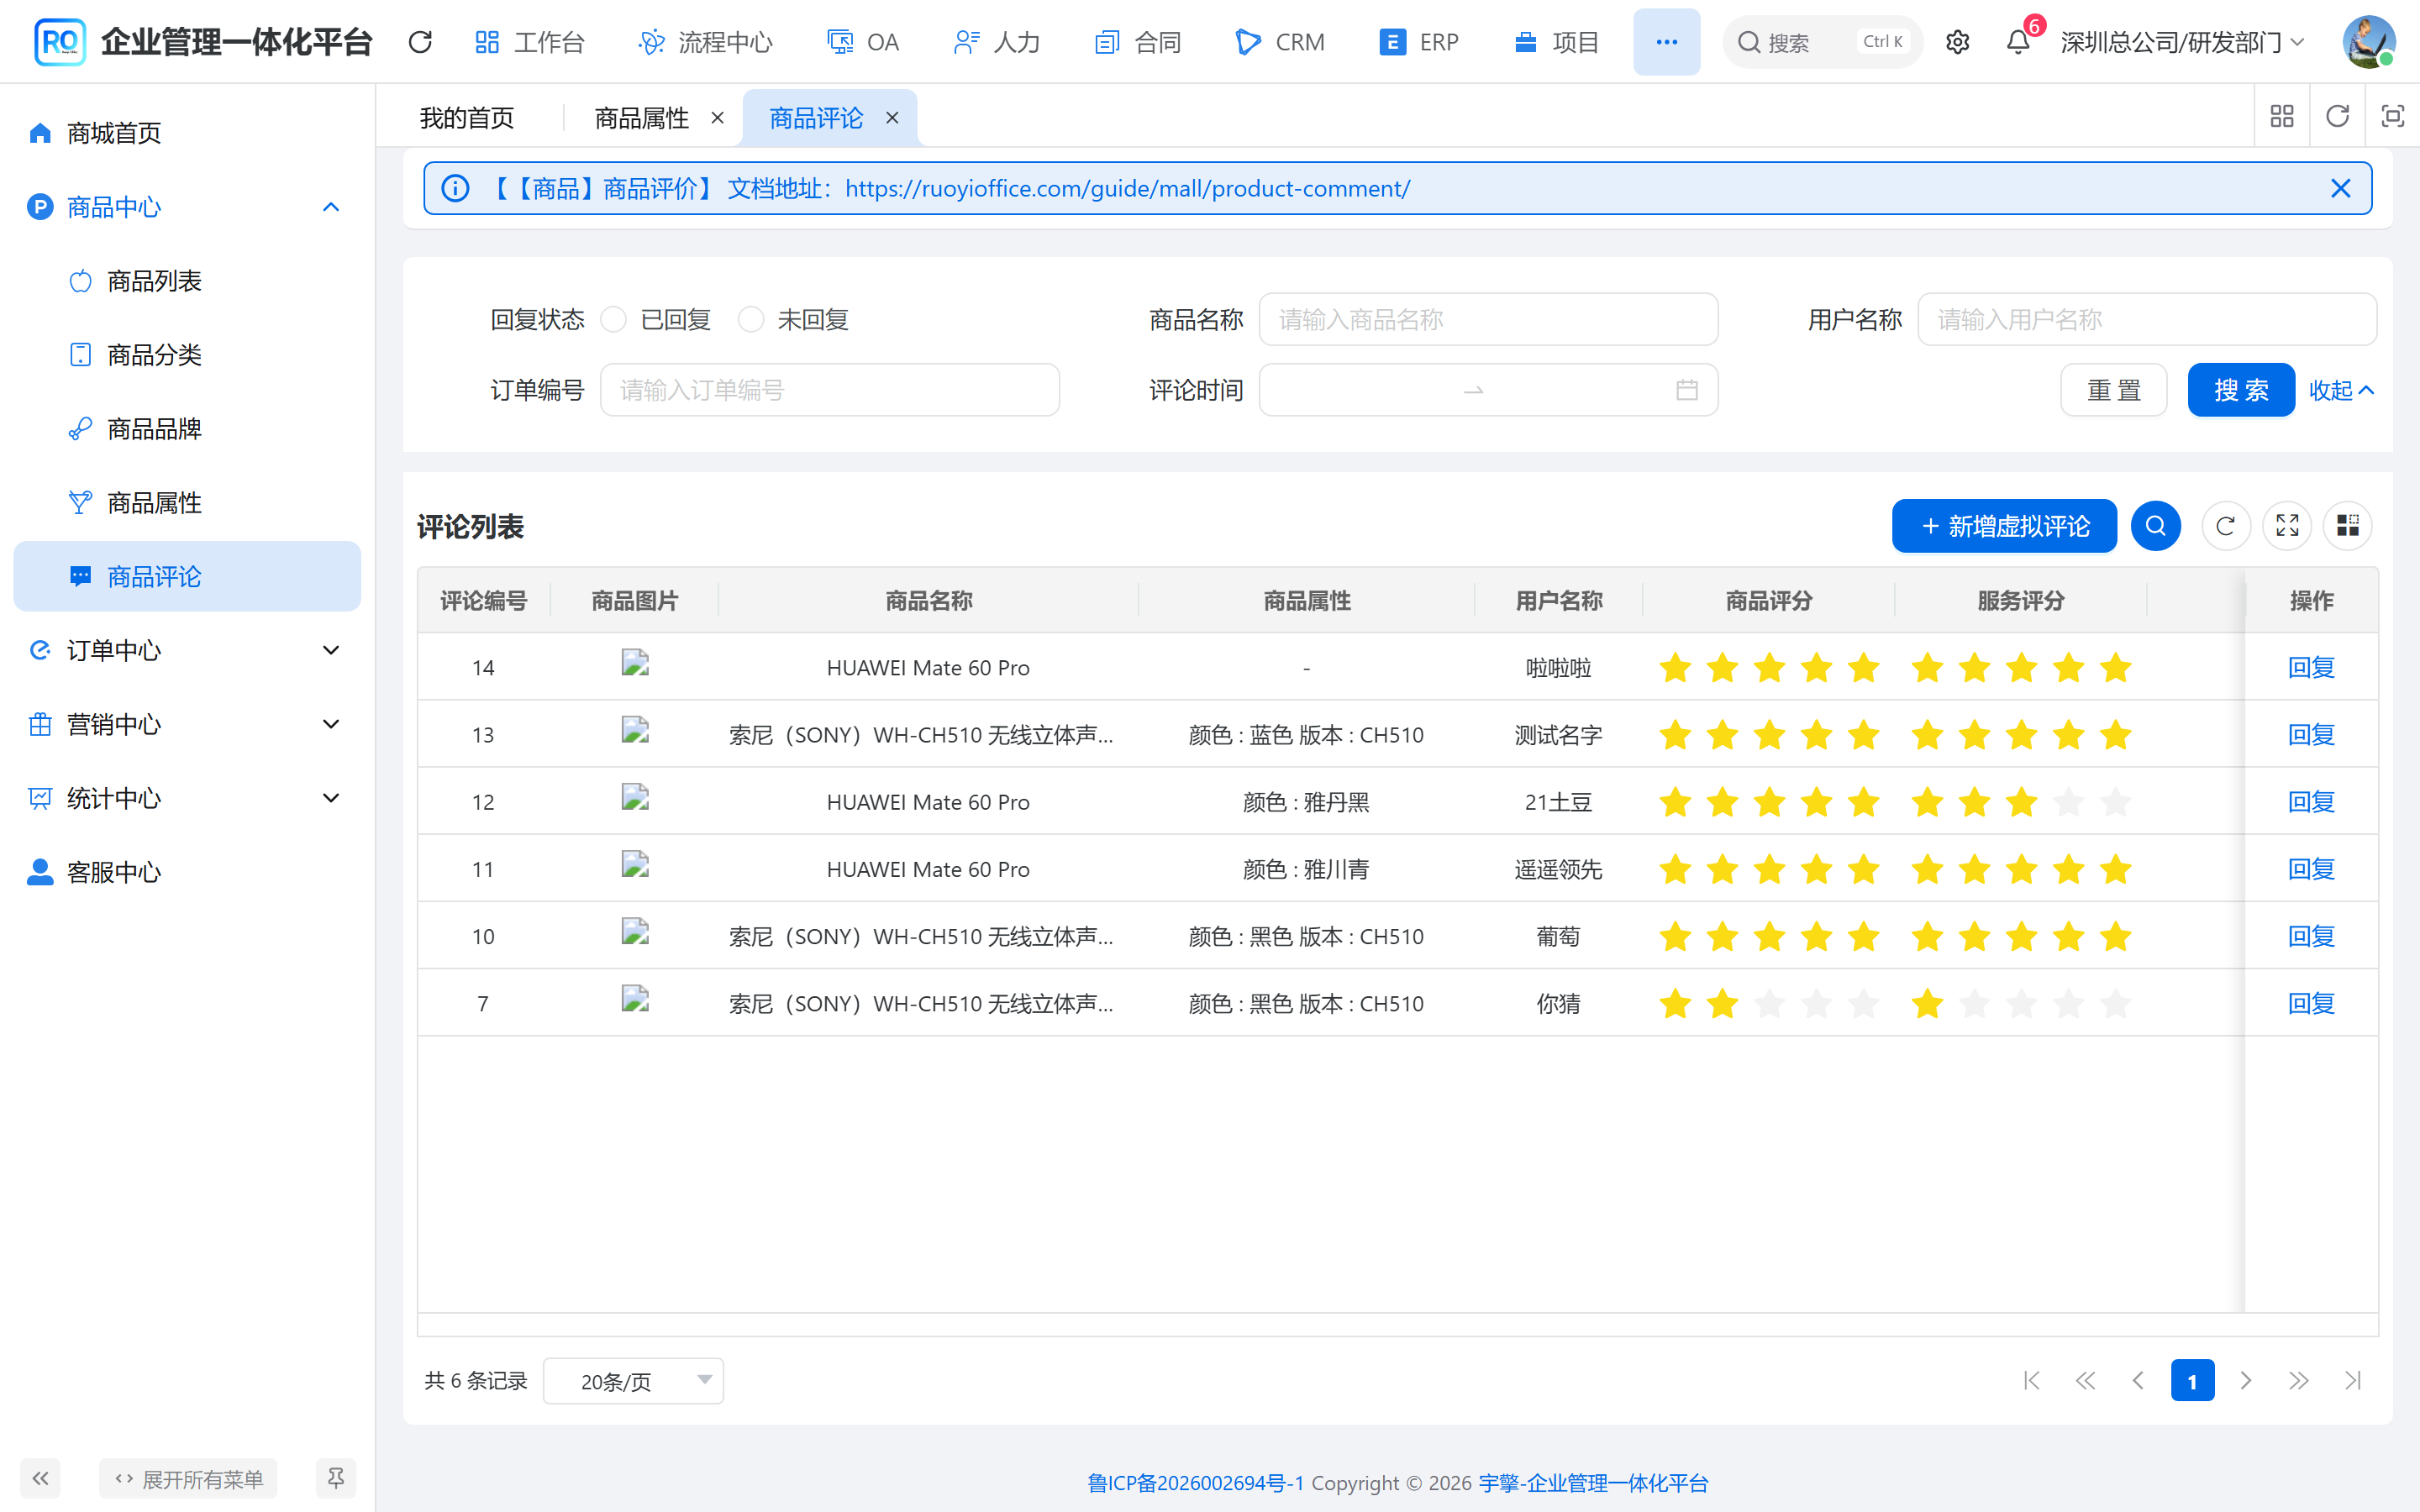This screenshot has height=1512, width=2420.
Task: Expand the 营销中心 menu
Action: point(187,725)
